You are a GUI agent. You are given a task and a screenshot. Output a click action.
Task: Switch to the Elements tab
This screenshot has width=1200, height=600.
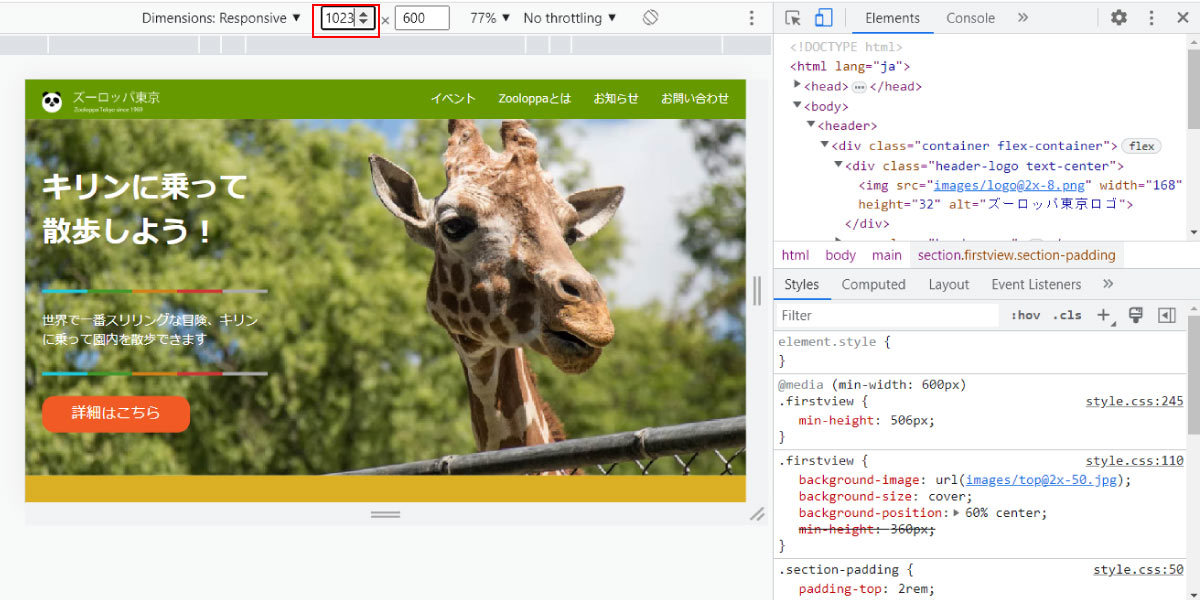[x=892, y=18]
